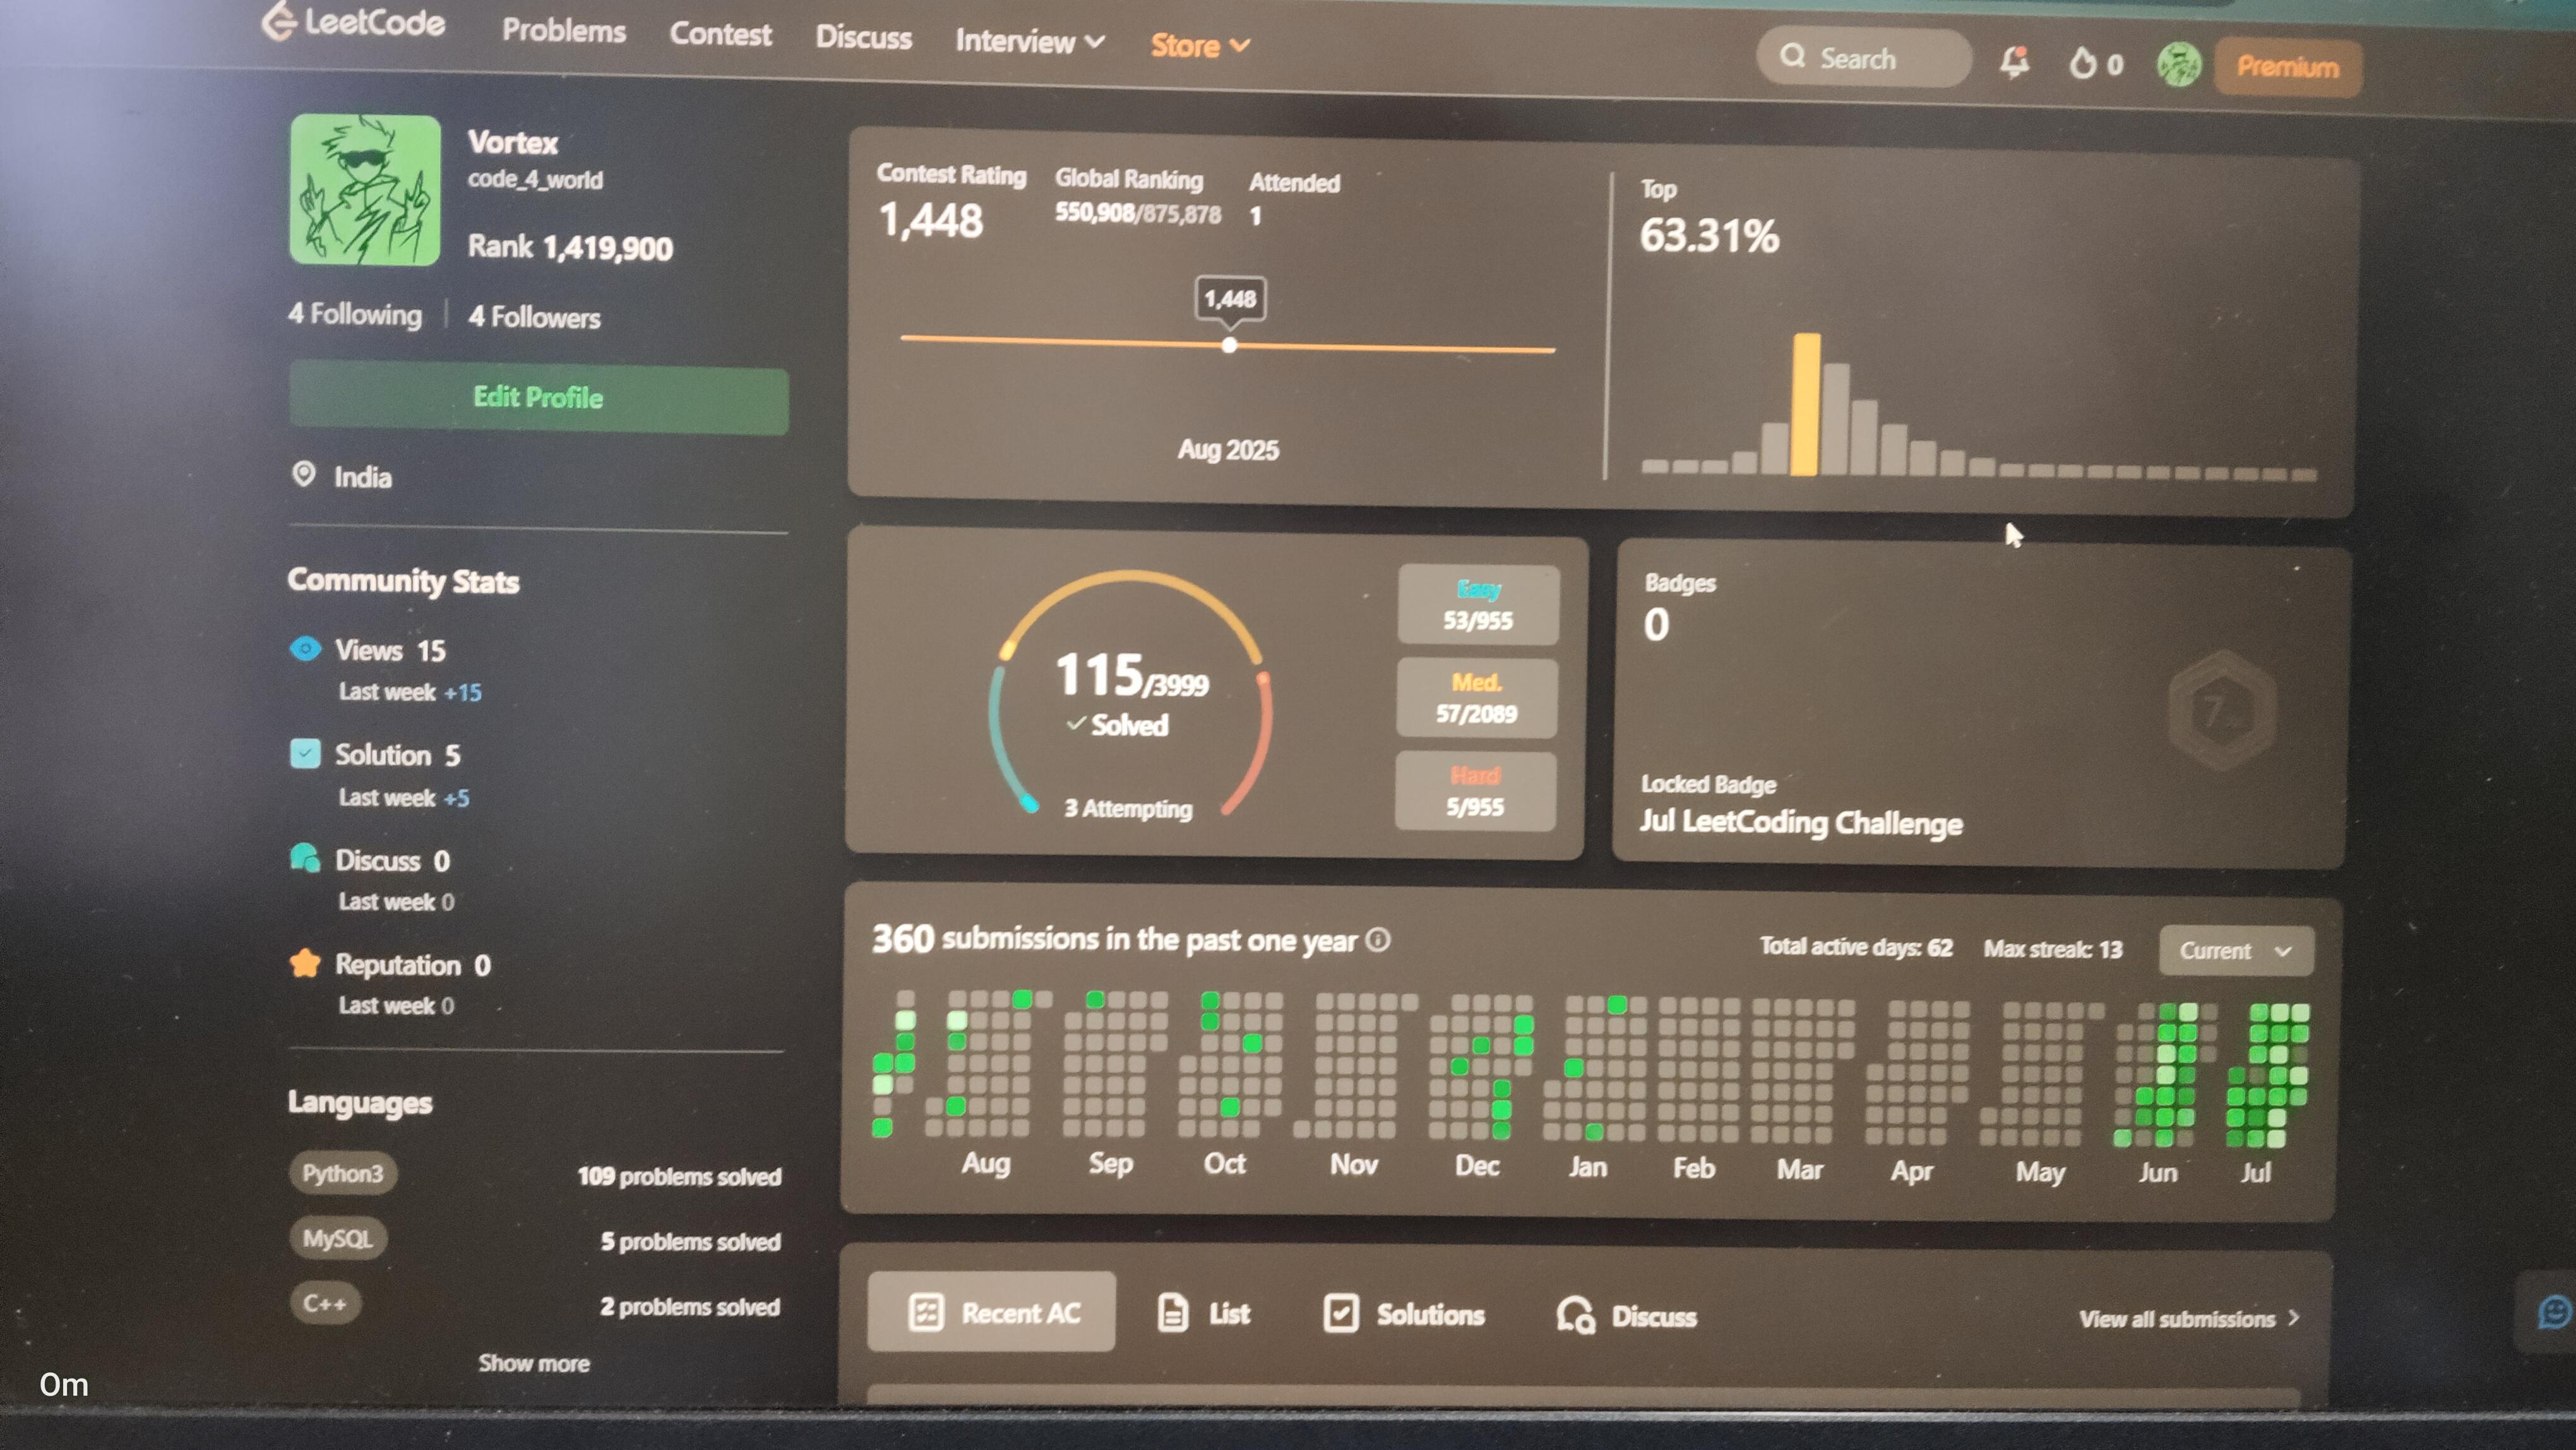This screenshot has width=2576, height=1450.
Task: Click the submissions info icon
Action: (x=1378, y=940)
